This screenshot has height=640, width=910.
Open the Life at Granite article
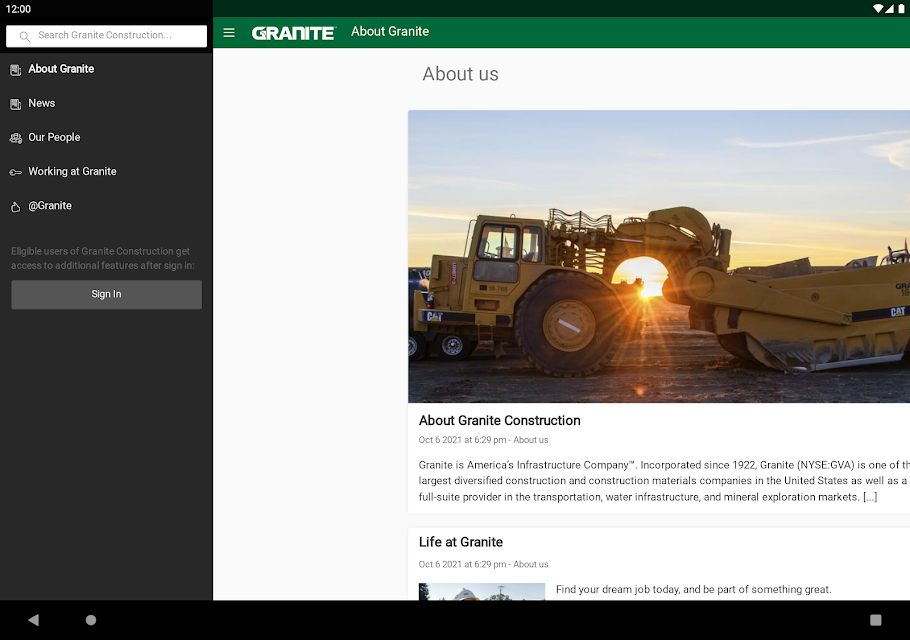[461, 542]
